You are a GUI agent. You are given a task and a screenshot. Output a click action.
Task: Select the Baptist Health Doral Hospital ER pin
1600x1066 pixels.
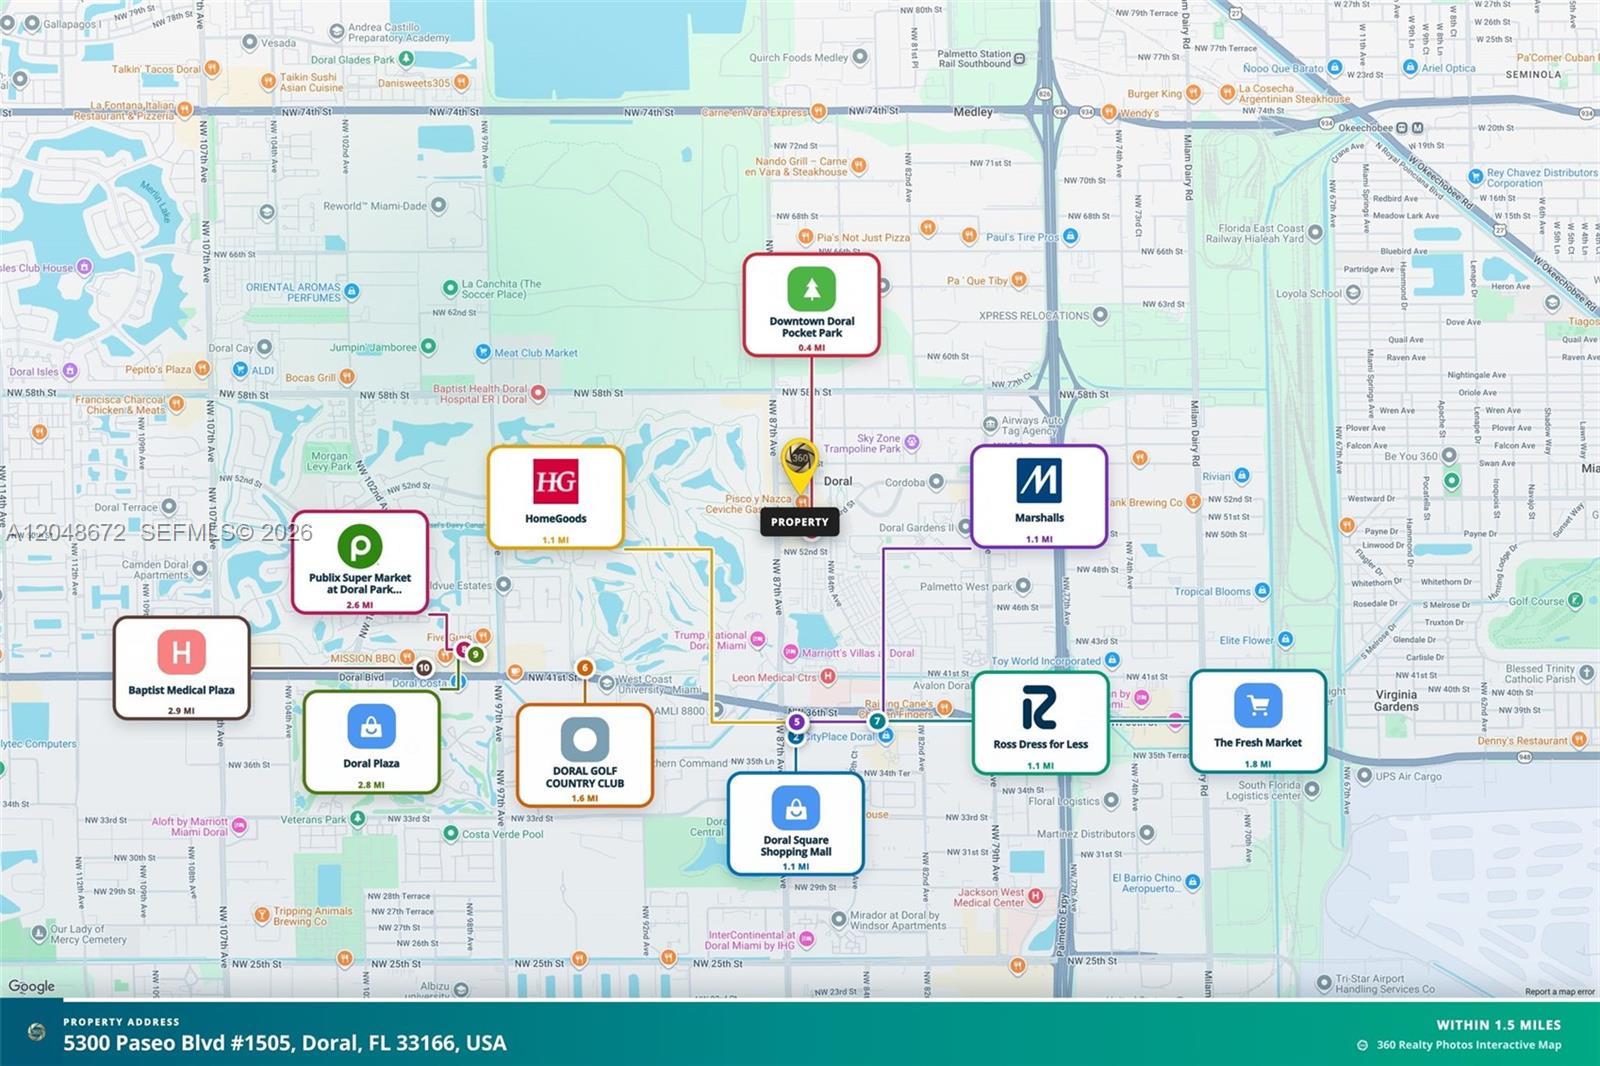click(x=539, y=393)
